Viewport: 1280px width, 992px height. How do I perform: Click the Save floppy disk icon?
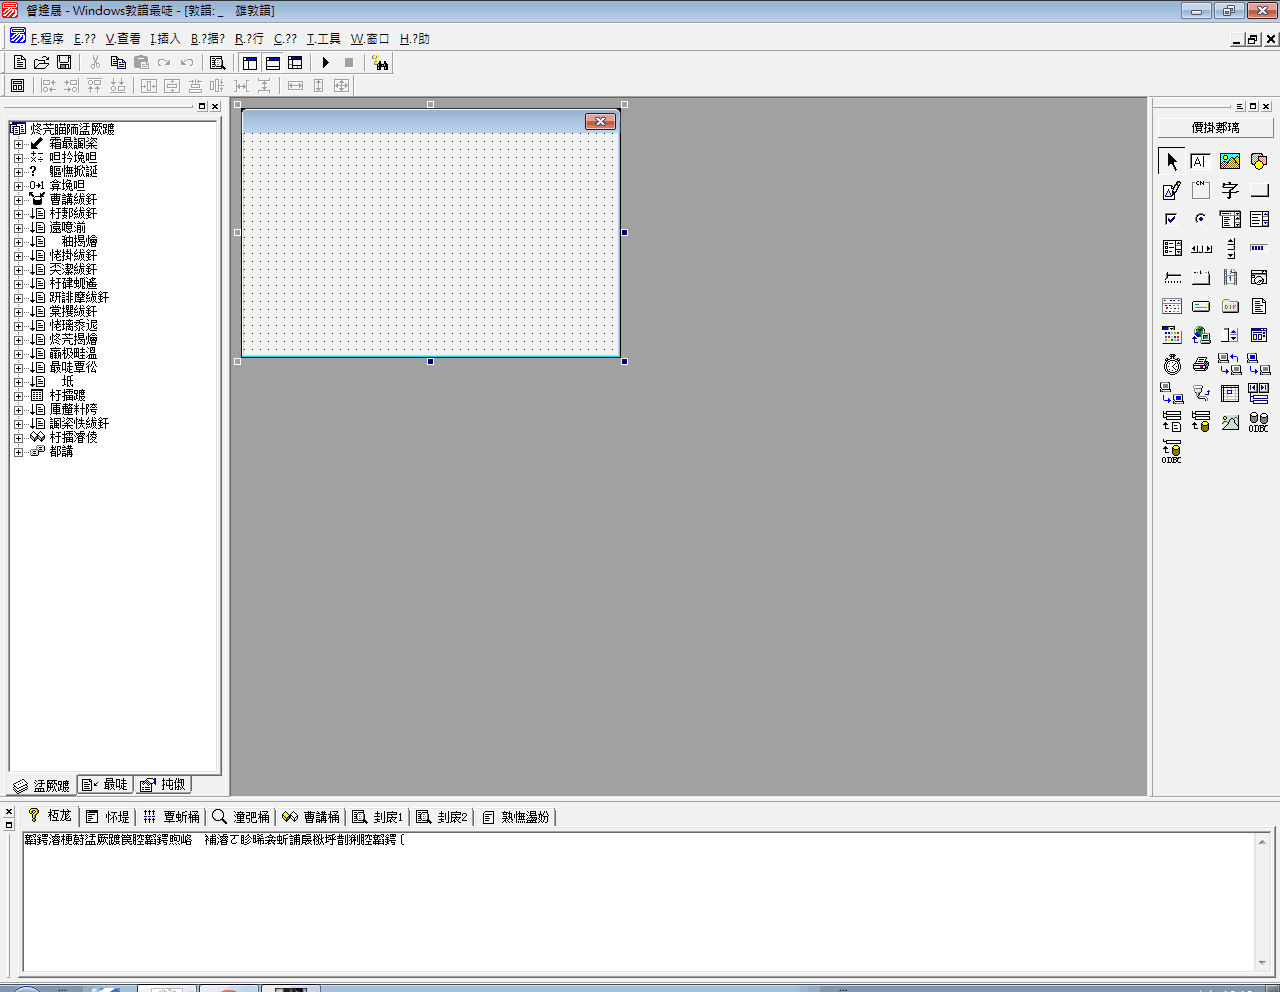click(64, 62)
